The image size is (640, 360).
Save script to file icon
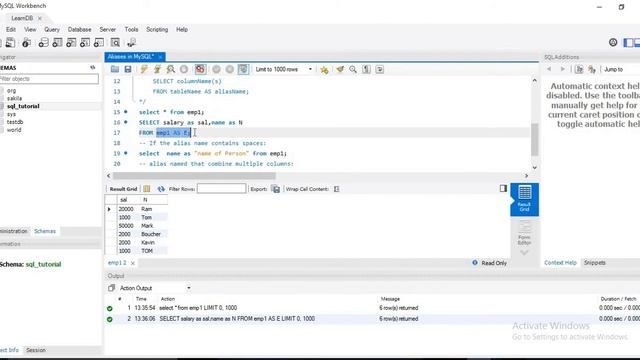(128, 69)
